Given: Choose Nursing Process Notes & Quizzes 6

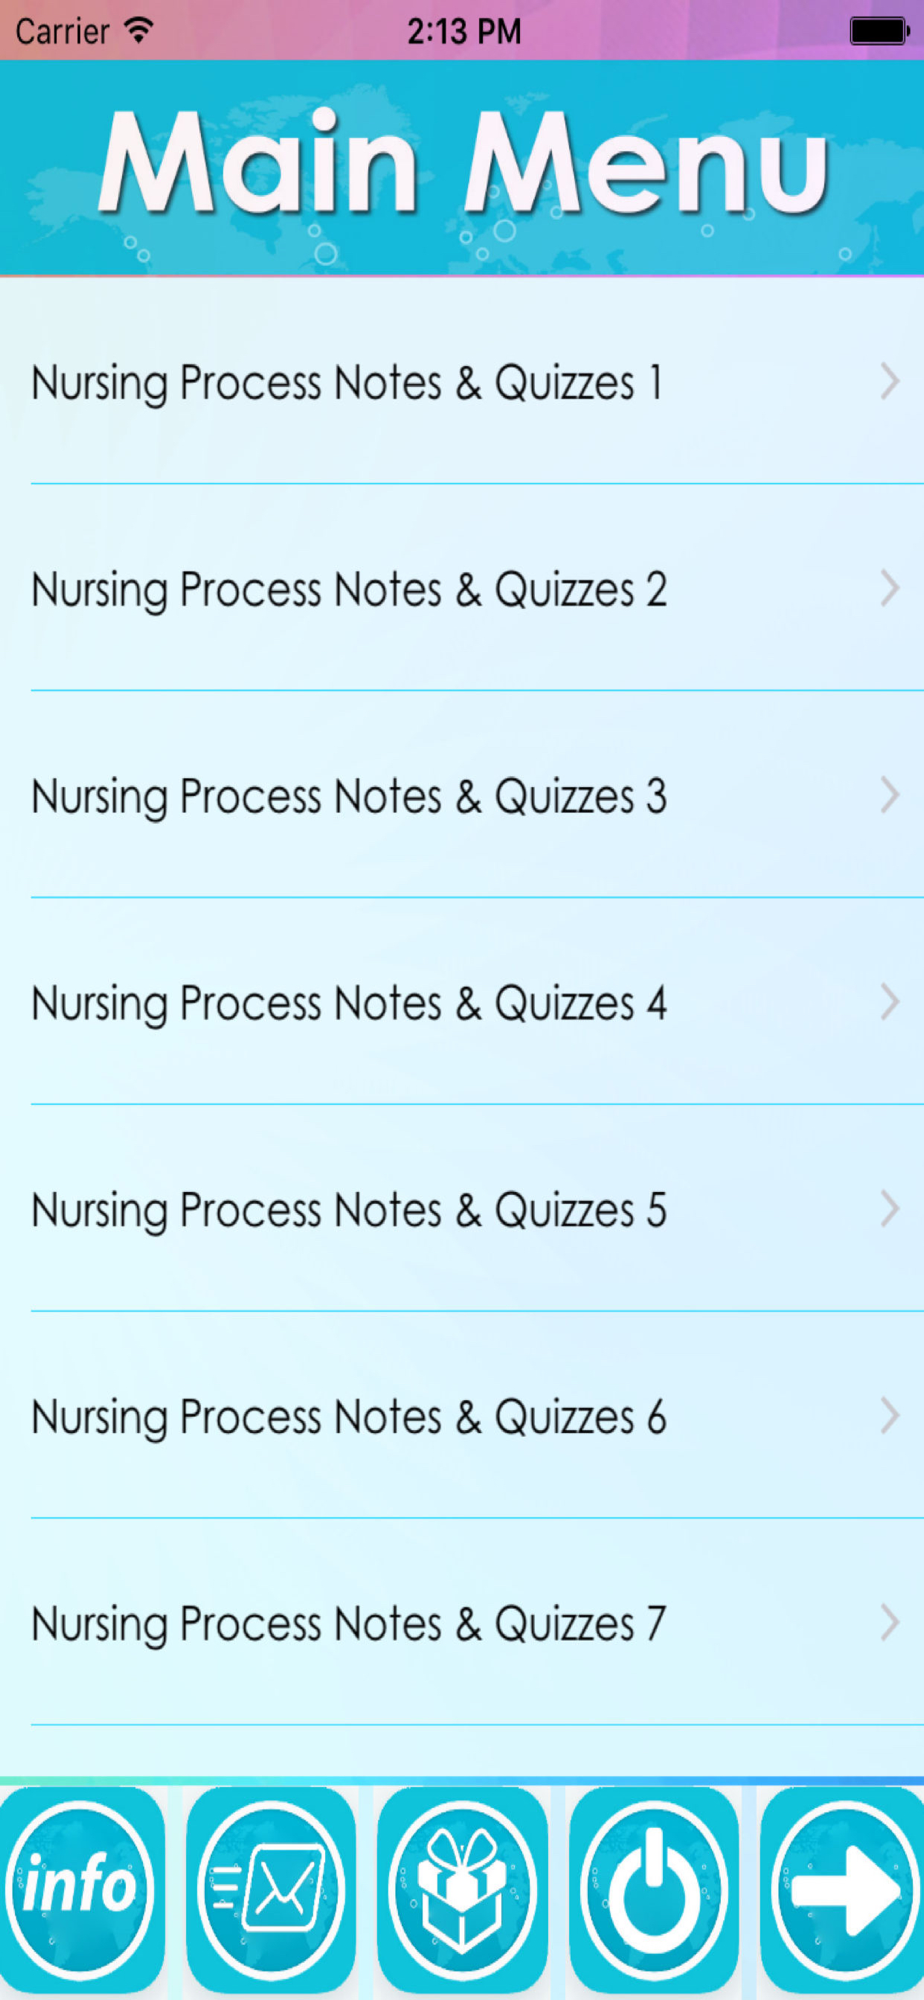Looking at the screenshot, I should coord(462,1417).
